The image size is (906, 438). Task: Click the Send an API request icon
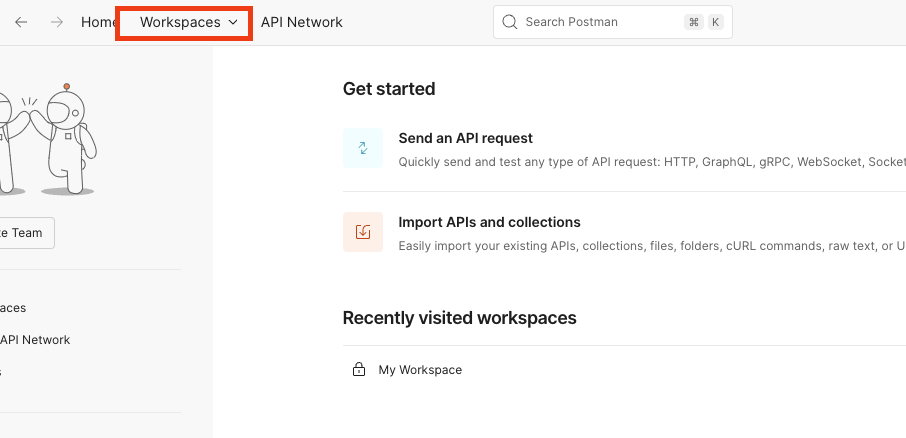[x=363, y=148]
